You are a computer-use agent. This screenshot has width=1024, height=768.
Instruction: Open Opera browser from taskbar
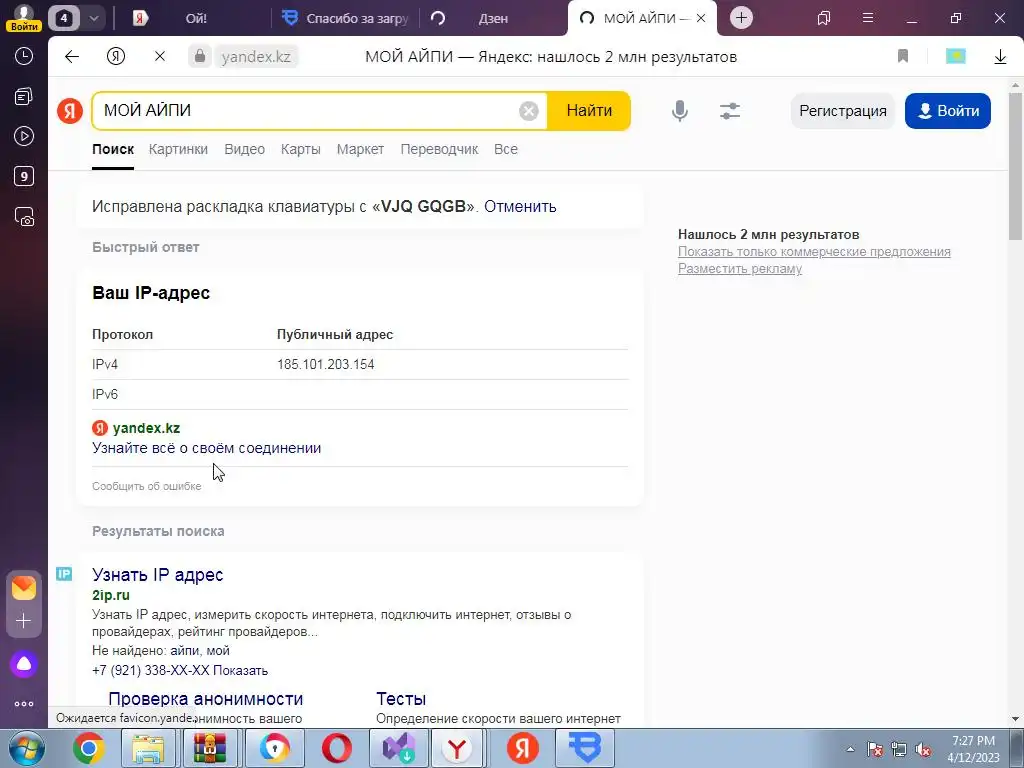336,748
